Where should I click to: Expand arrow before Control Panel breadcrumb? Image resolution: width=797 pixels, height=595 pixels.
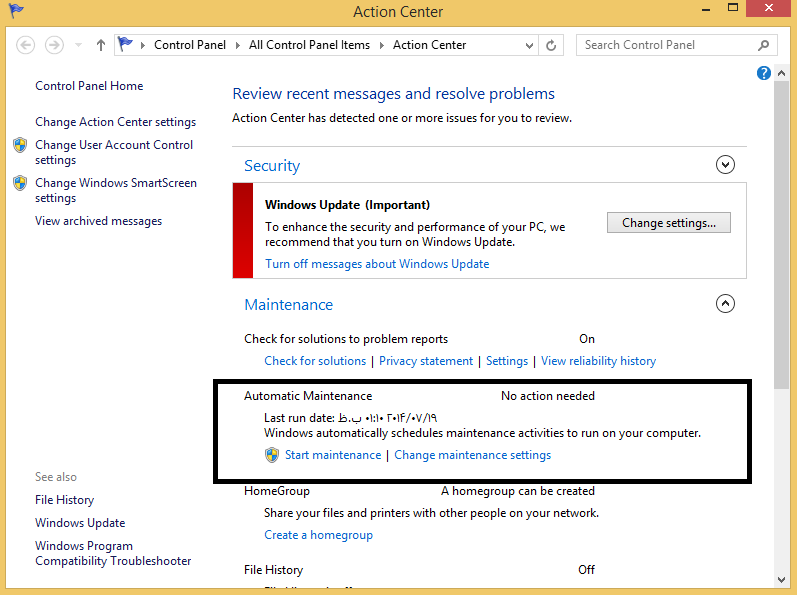(x=143, y=45)
